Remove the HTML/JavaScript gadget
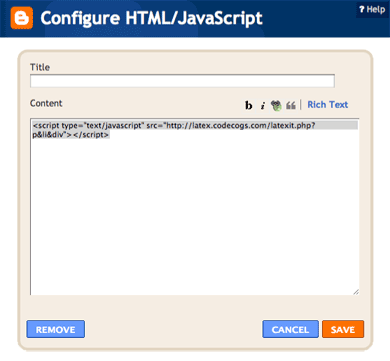 (x=56, y=329)
